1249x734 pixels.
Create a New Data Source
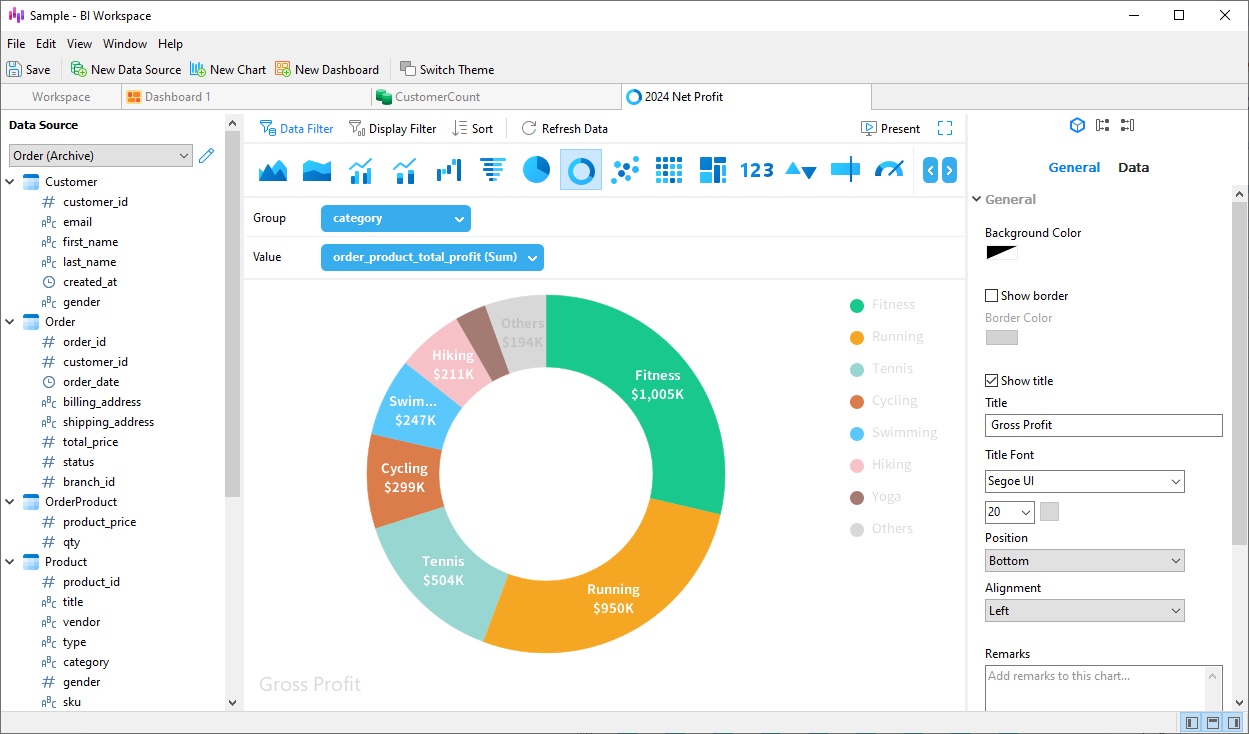(x=126, y=69)
